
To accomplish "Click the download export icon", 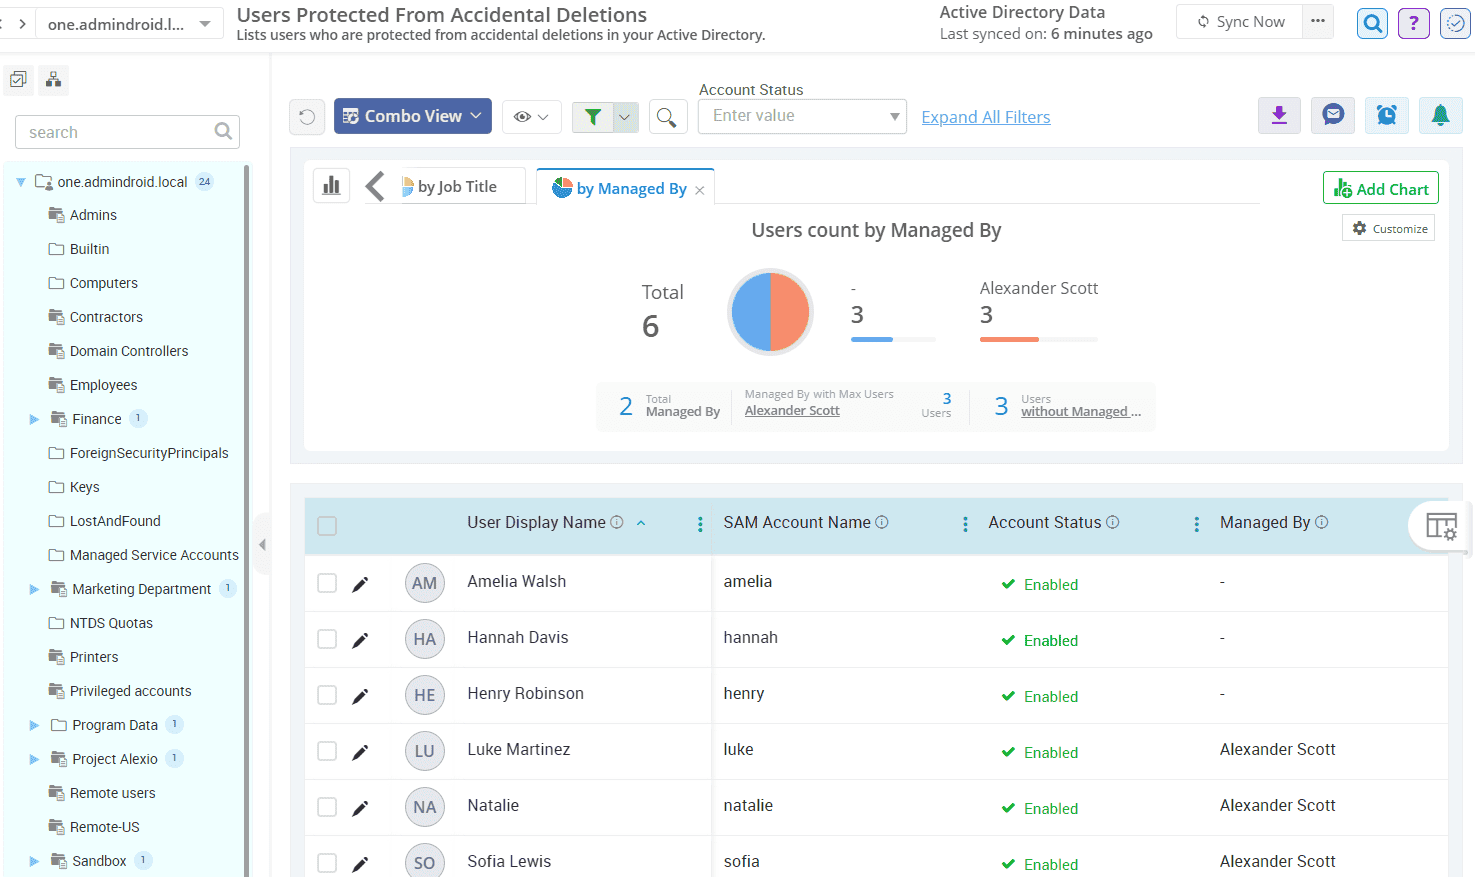I will (x=1279, y=116).
